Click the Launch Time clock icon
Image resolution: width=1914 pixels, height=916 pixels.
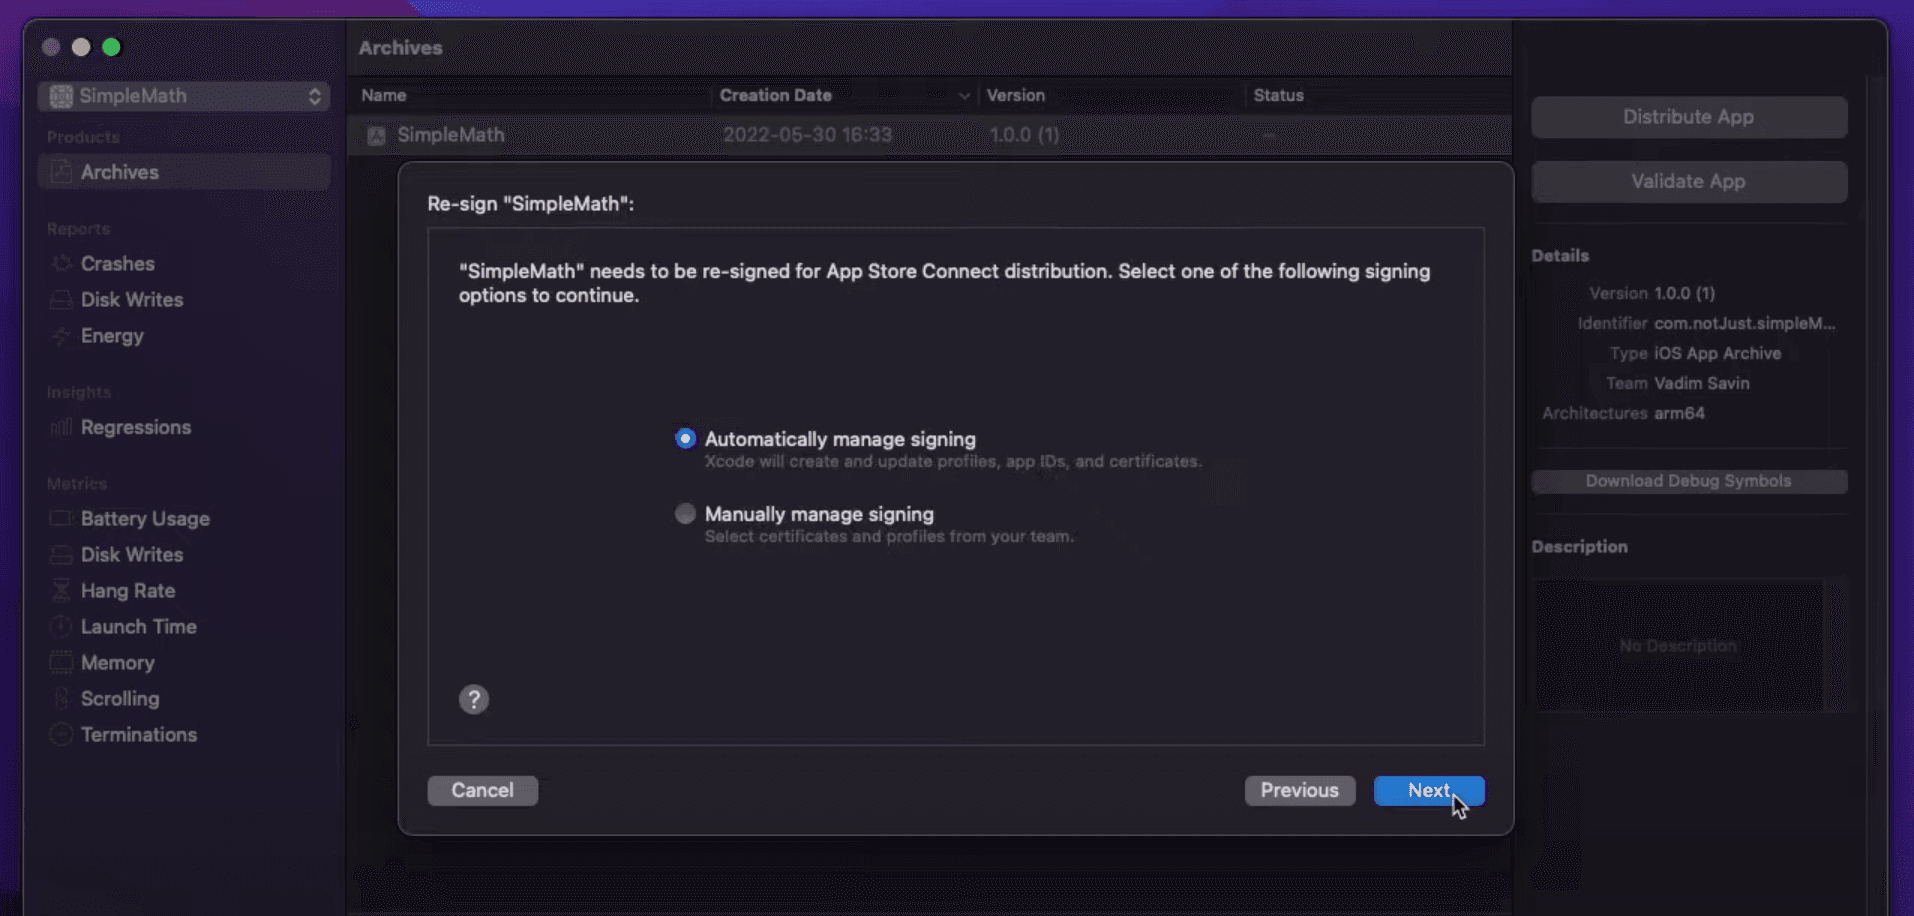tap(62, 627)
